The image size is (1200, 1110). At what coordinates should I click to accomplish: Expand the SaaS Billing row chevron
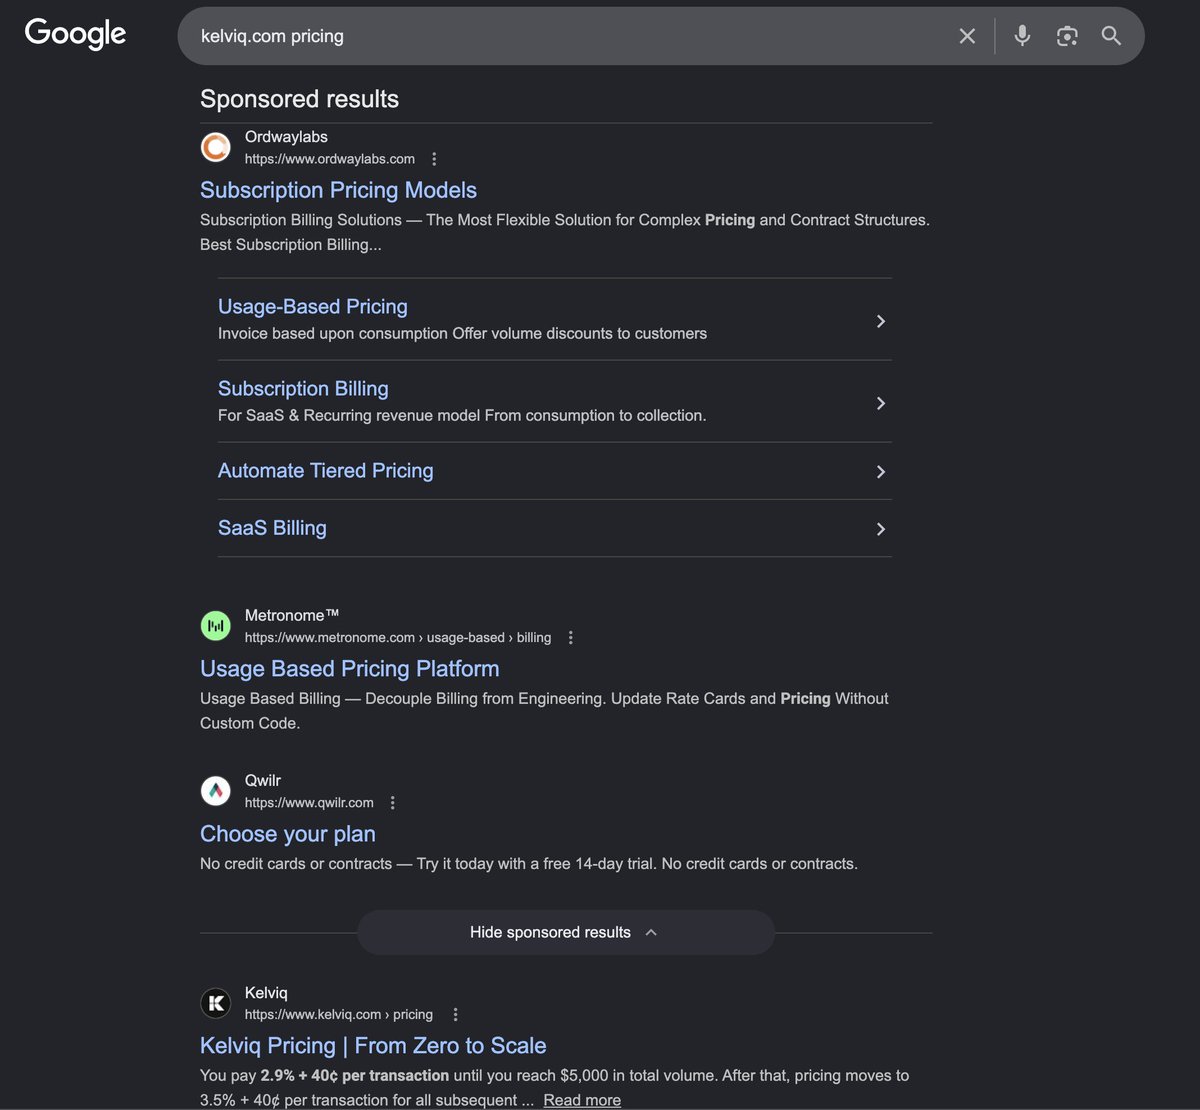[881, 529]
